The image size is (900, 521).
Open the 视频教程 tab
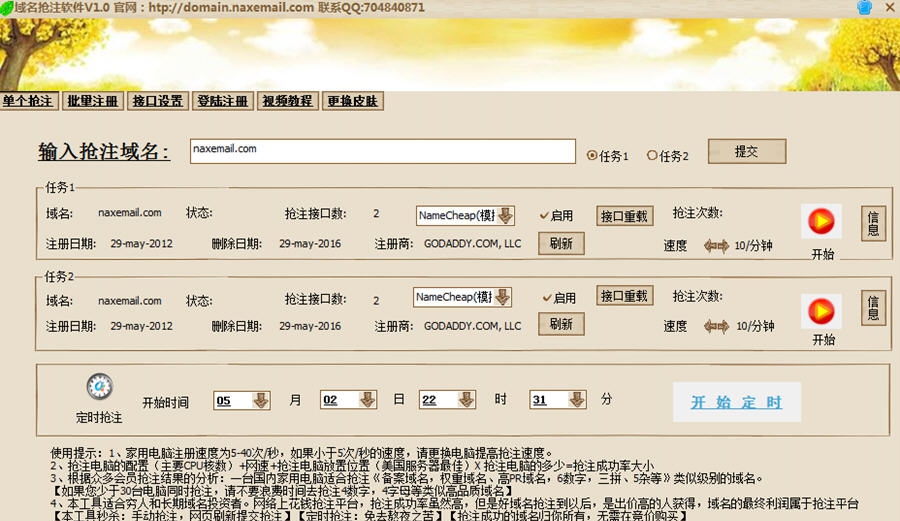pos(288,101)
